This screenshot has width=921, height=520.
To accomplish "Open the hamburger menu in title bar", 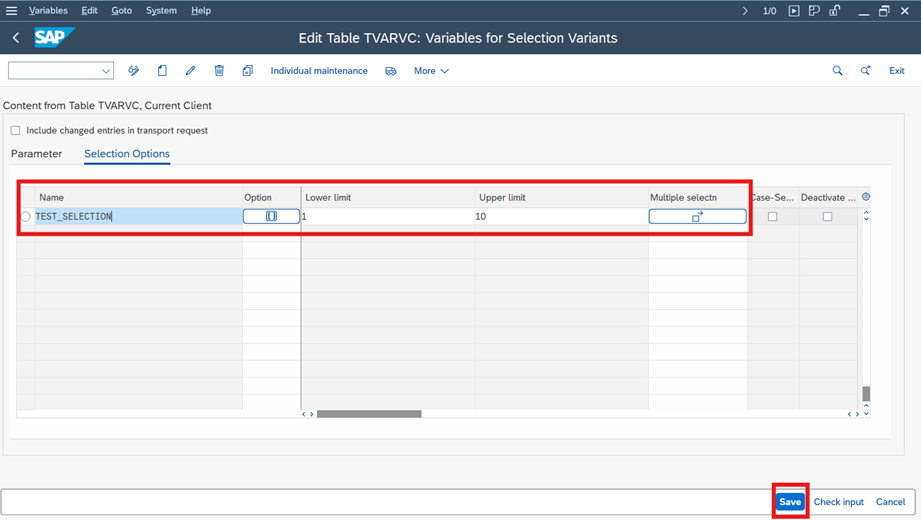I will coord(12,11).
